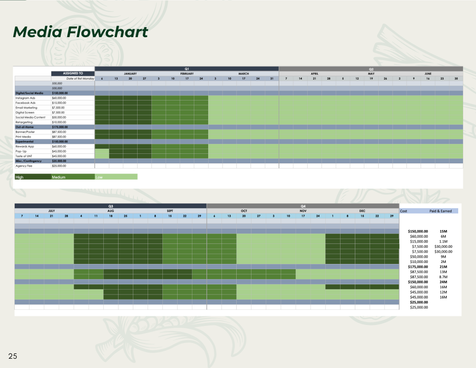Click the $175,000.00 cost value in lower table
The image size is (476, 368).
point(418,267)
